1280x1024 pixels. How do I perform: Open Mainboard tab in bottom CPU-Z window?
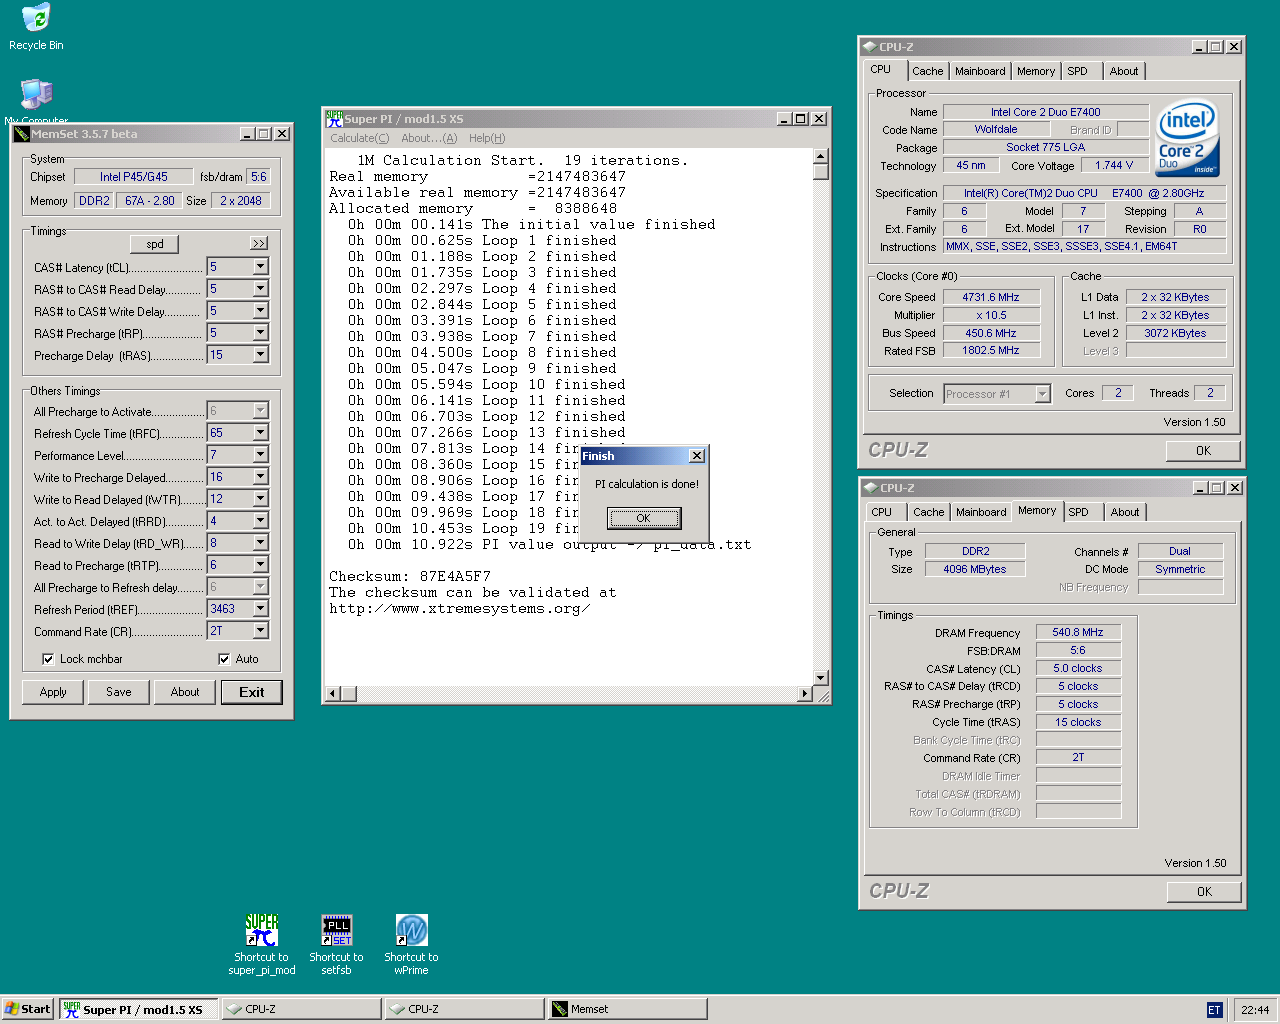coord(981,512)
